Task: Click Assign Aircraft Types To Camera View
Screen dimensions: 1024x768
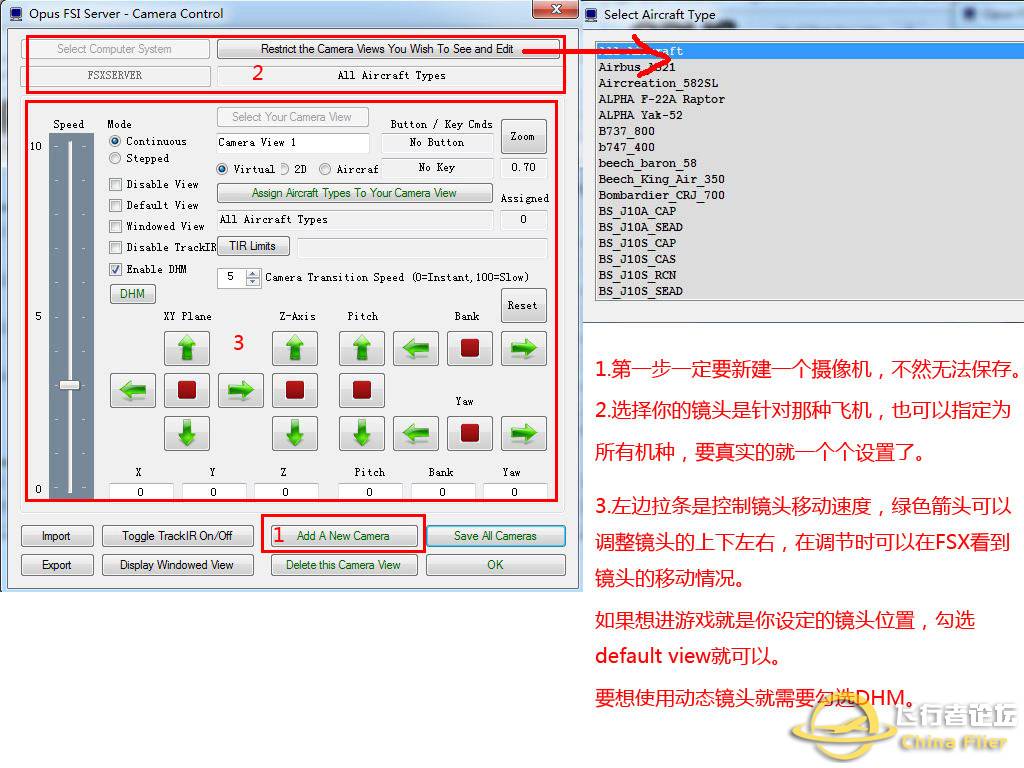Action: (x=354, y=193)
